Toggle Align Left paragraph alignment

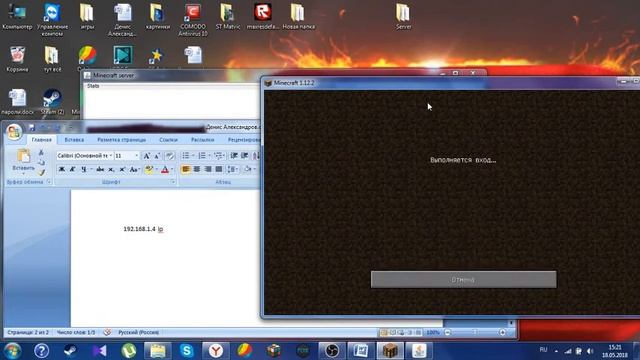[x=186, y=169]
